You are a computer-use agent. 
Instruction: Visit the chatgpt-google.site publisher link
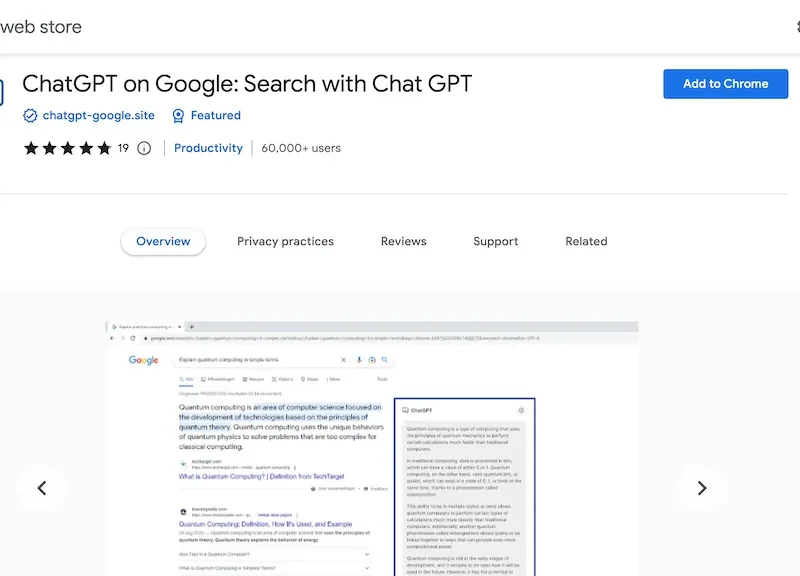point(96,115)
